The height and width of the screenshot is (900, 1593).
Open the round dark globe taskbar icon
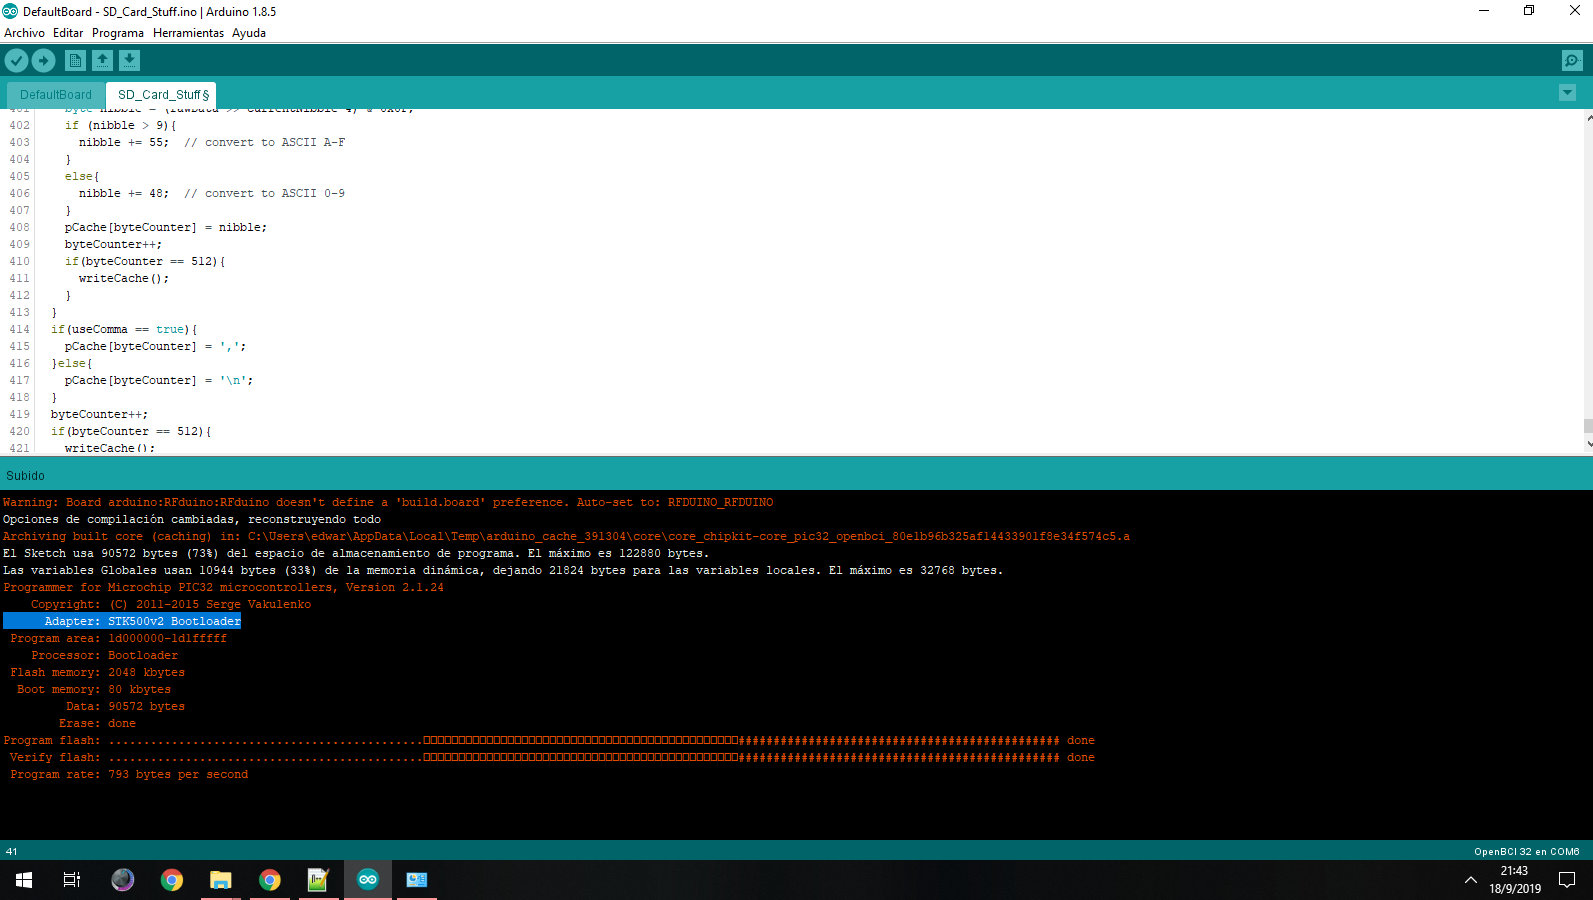(123, 880)
